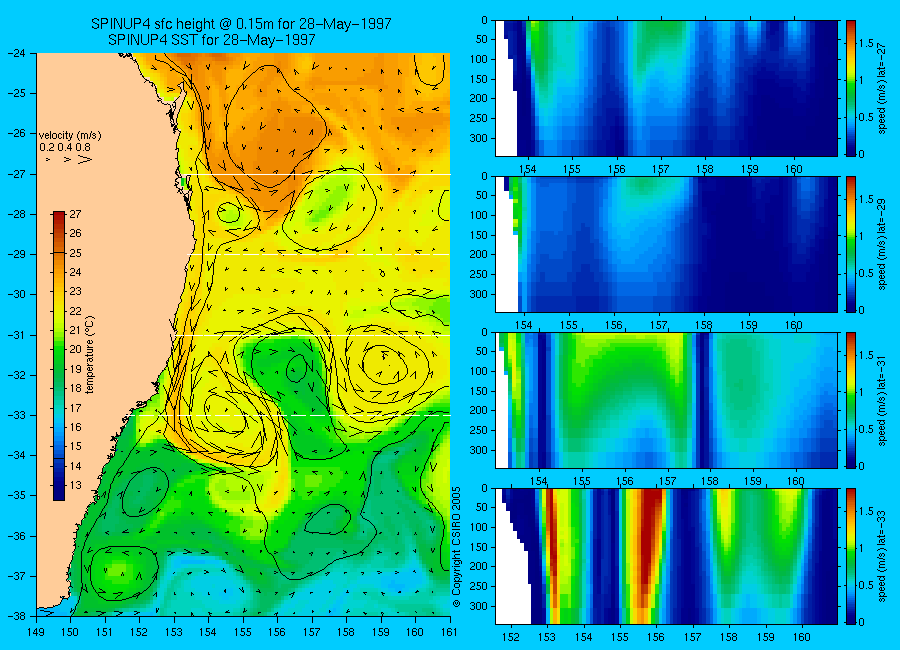This screenshot has height=650, width=900.
Task: Click the temperature color bar on the map
Action: click(59, 356)
